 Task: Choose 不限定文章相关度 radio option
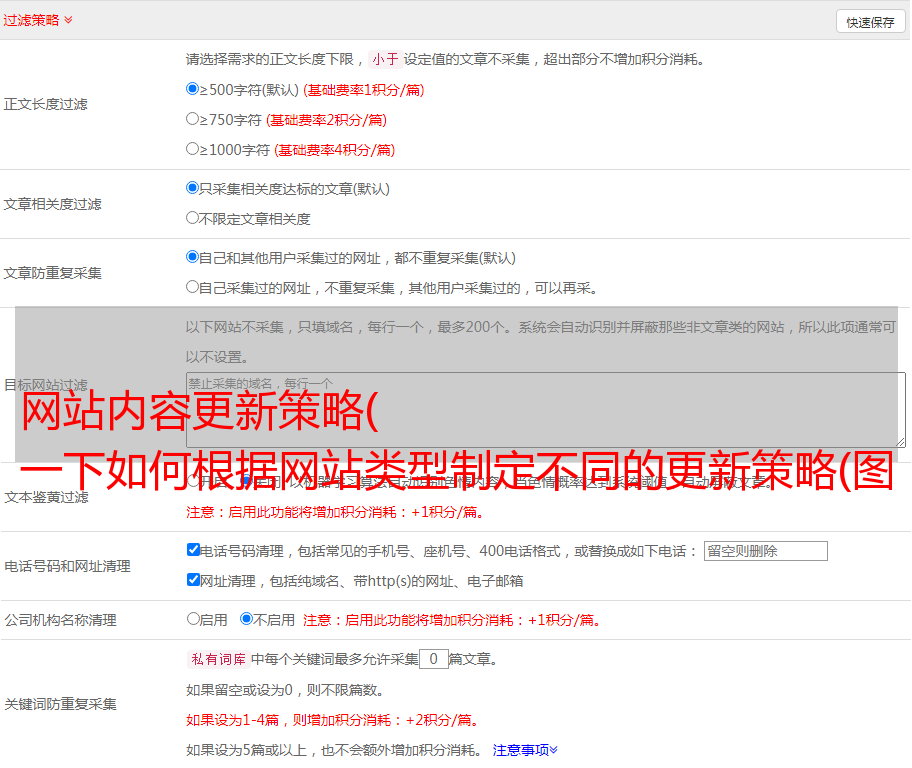coord(192,218)
